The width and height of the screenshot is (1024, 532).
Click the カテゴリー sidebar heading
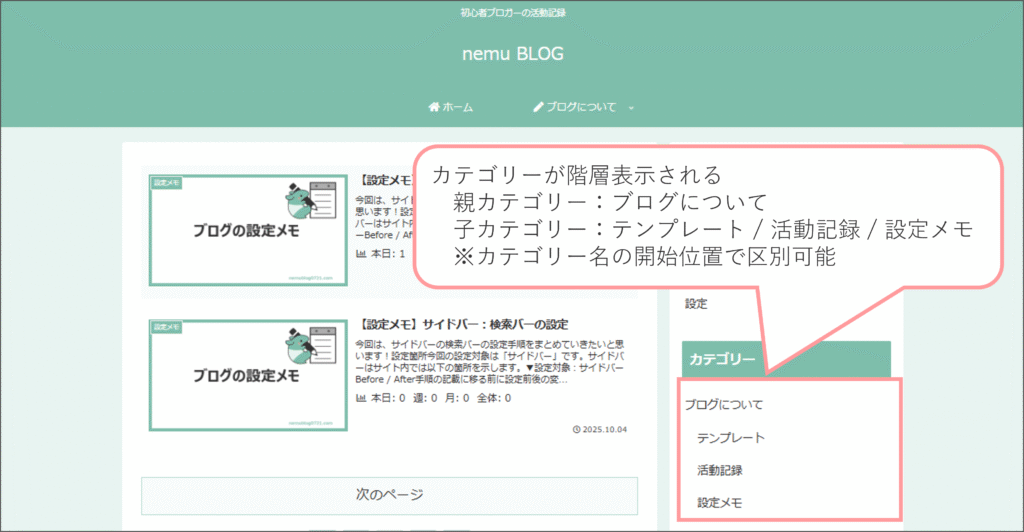click(722, 359)
